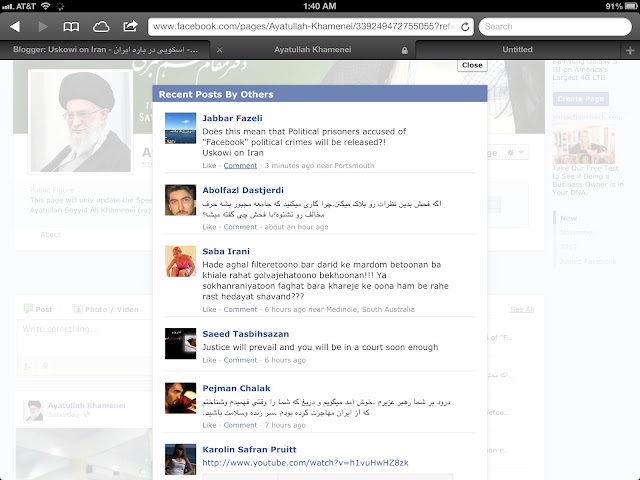Tap the battery 91% status indicator
Screen dimensions: 640x480
(621, 6)
